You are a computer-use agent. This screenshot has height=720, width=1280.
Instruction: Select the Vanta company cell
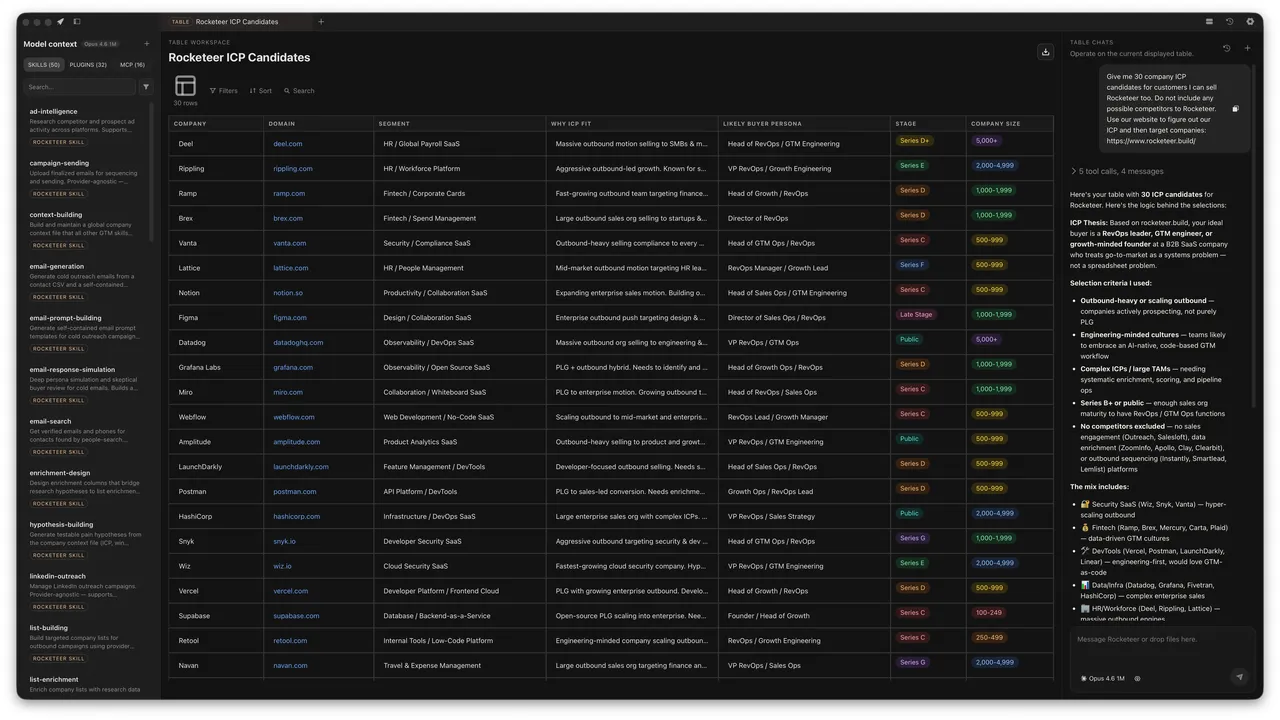click(x=216, y=243)
